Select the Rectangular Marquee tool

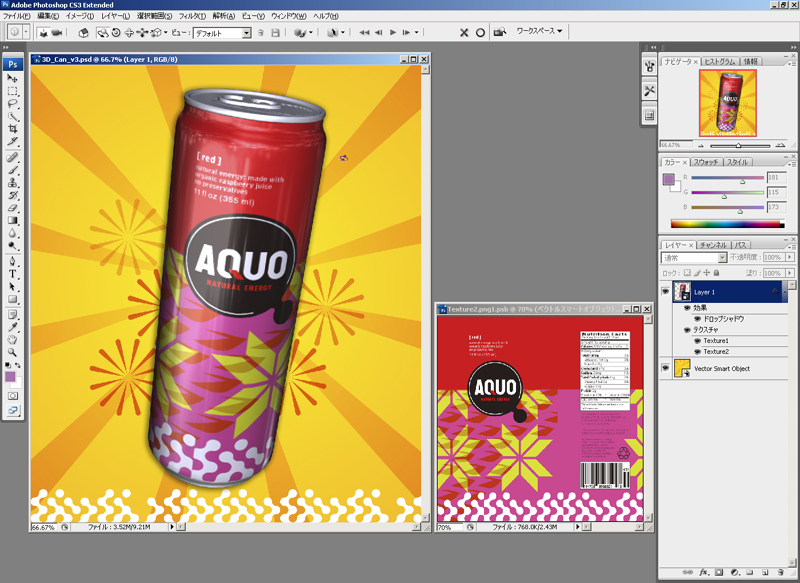13,90
